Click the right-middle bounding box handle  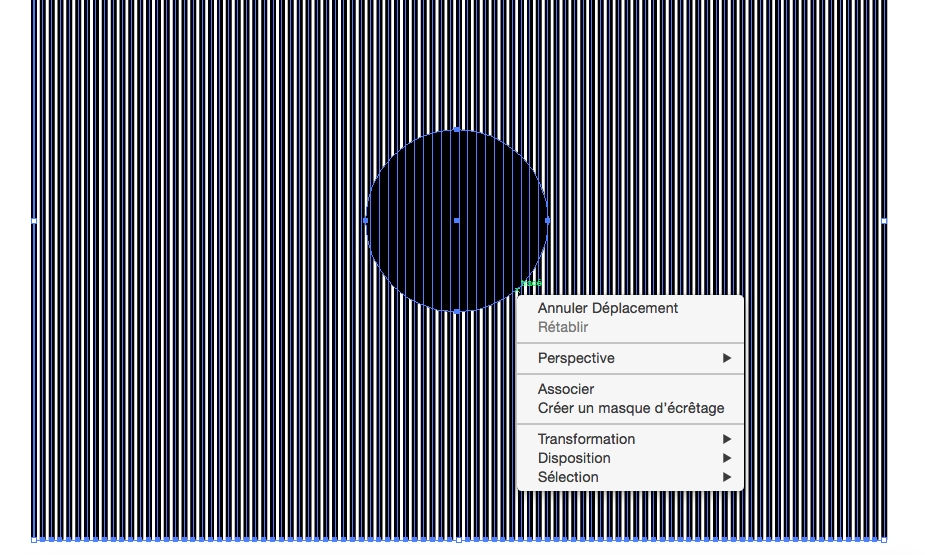click(x=884, y=220)
